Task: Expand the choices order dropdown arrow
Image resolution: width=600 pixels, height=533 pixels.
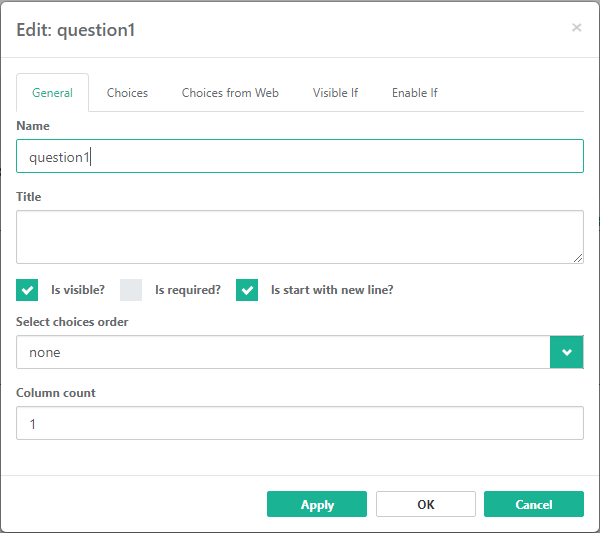Action: point(567,352)
